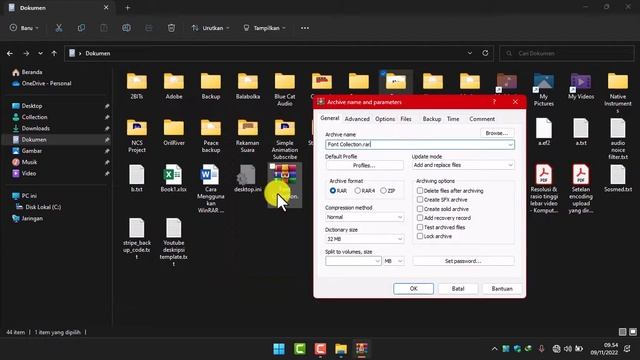The width and height of the screenshot is (640, 360).
Task: Select the Book1.xlsx Excel file
Action: coord(173,178)
